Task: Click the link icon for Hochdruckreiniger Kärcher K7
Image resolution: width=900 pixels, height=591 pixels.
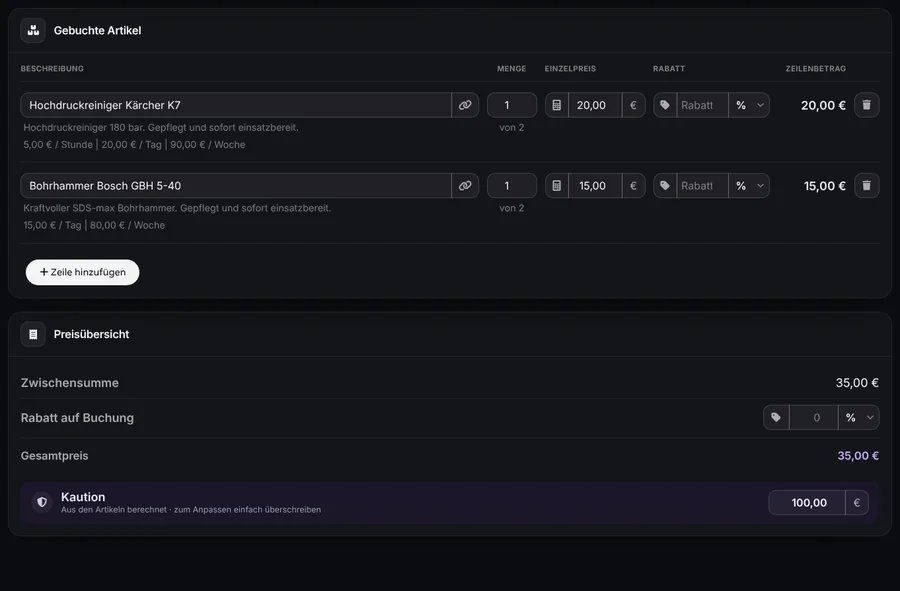Action: (465, 105)
